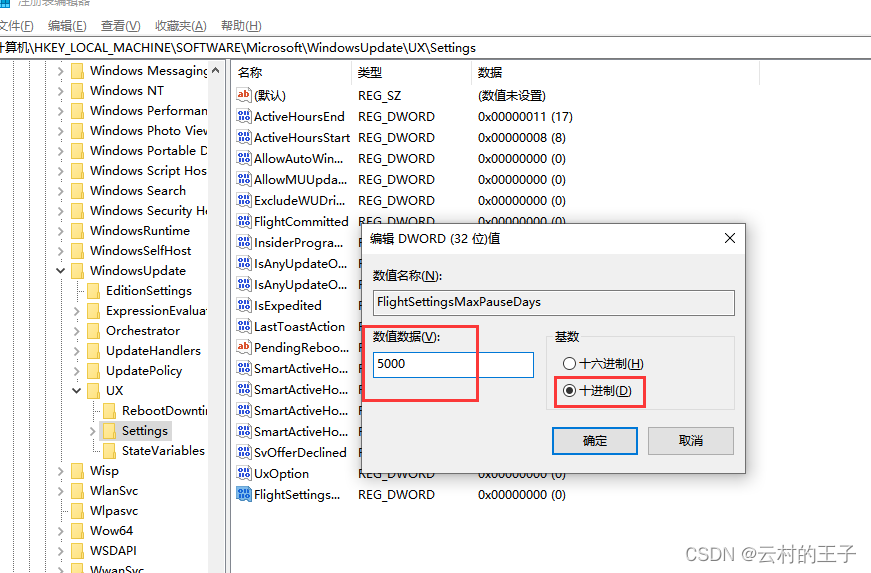This screenshot has height=573, width=871.
Task: Expand the UpdateHandlers tree node
Action: 77,351
